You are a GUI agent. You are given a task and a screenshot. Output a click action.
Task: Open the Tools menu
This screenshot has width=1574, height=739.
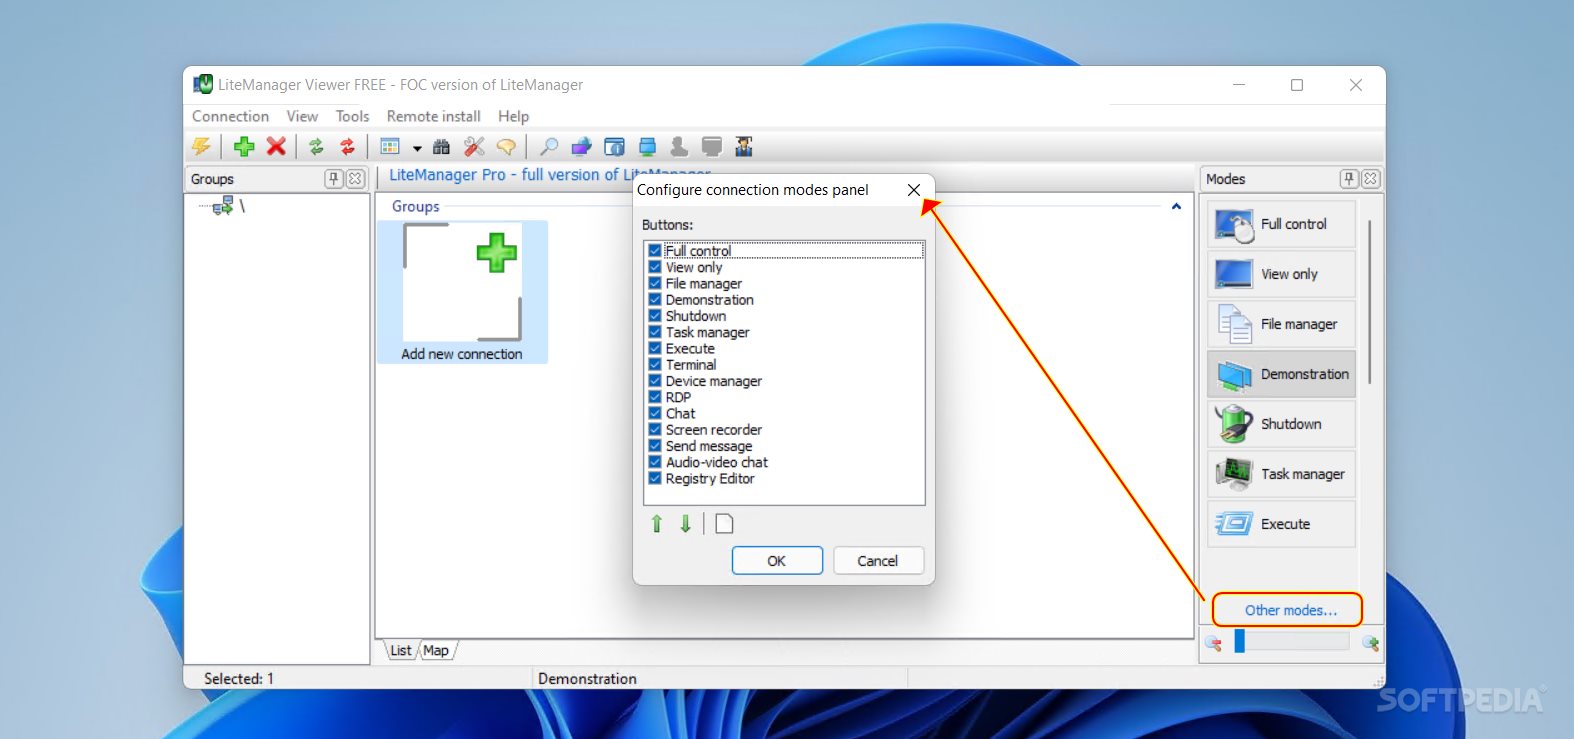pyautogui.click(x=352, y=116)
